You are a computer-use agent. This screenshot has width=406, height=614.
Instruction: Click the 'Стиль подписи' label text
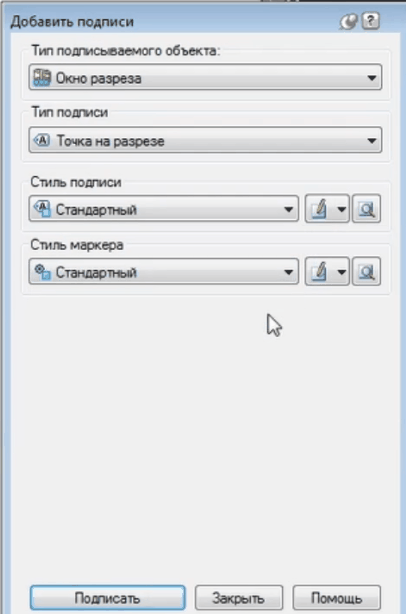[x=76, y=182]
